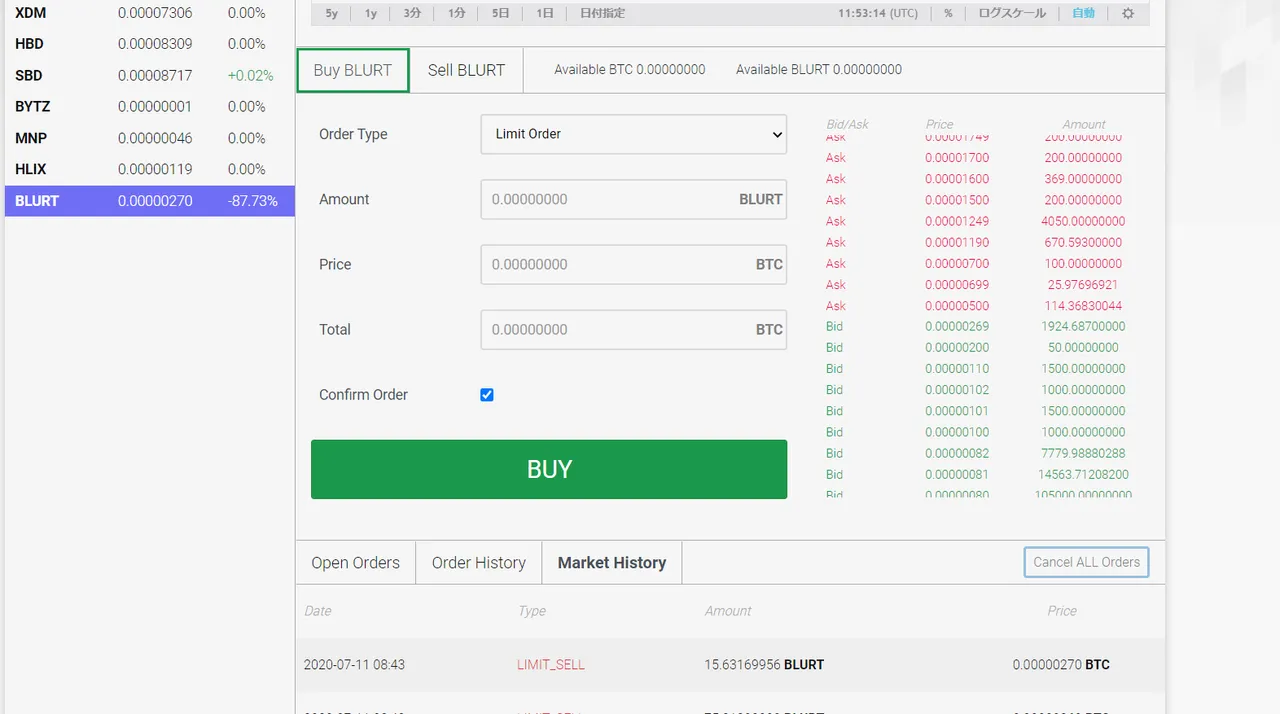Click bid price 0.00000082
The image size is (1280, 714).
click(x=957, y=454)
